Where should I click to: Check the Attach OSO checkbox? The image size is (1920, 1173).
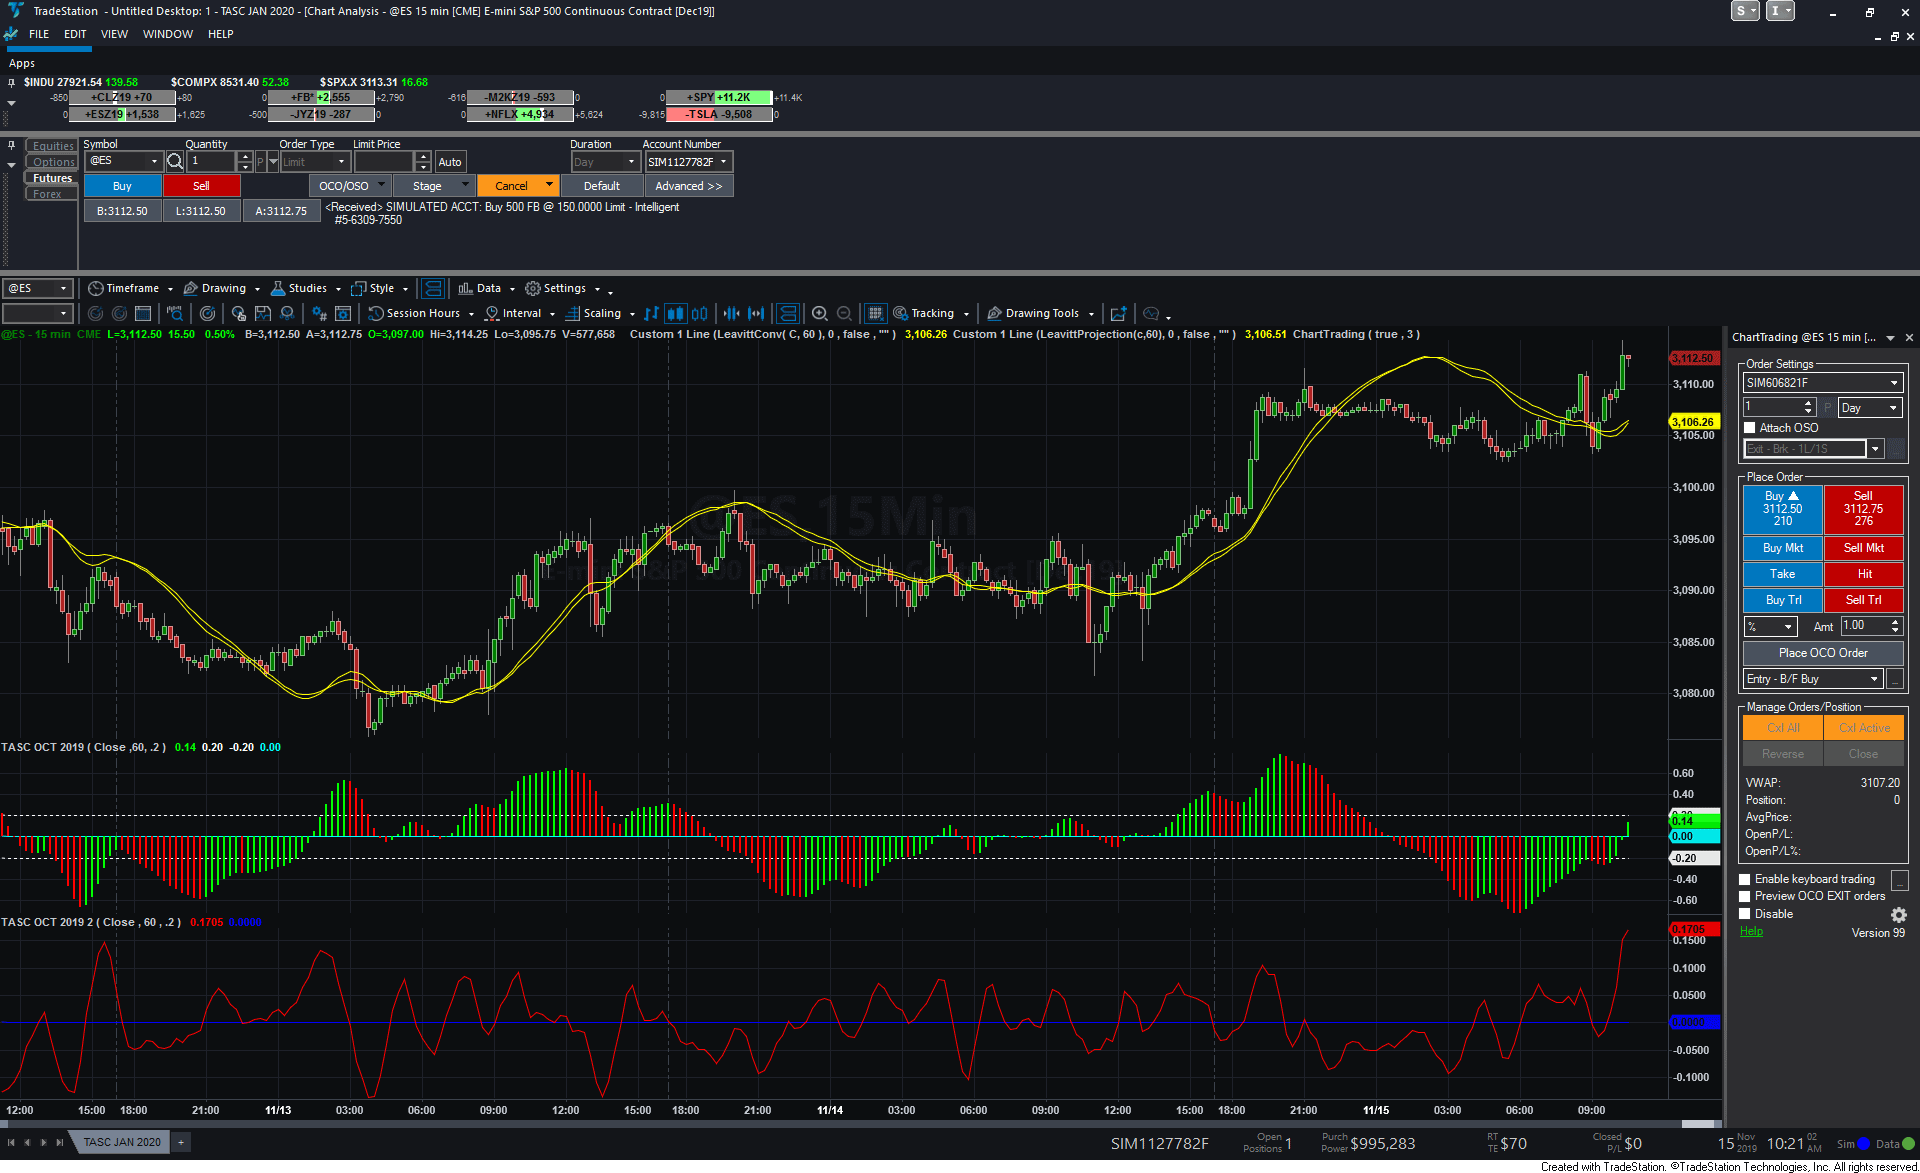coord(1749,427)
